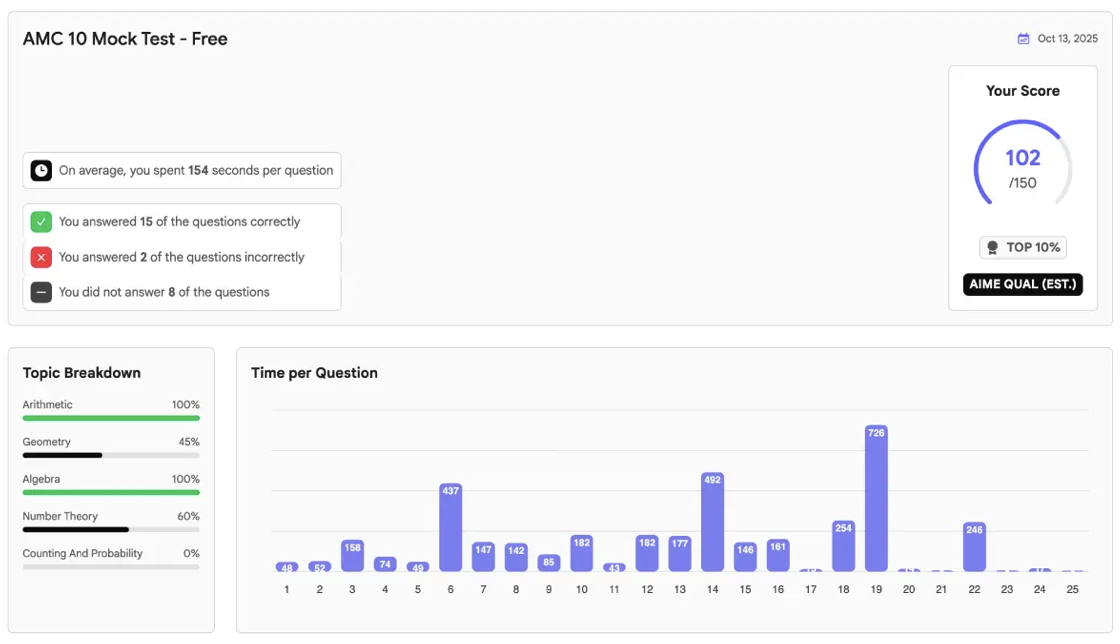Click the '154 seconds per question' text
Screen dimensions: 1120x644
tap(261, 171)
